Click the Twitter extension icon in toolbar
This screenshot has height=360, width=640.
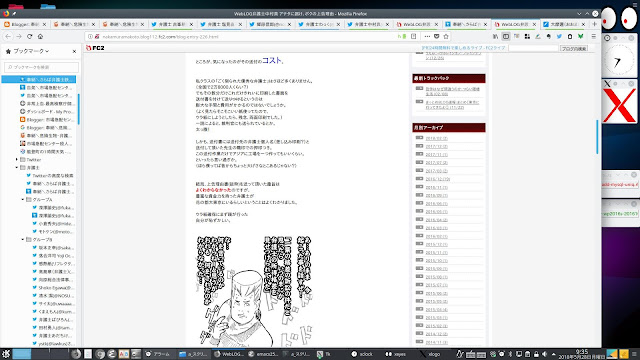tap(559, 36)
